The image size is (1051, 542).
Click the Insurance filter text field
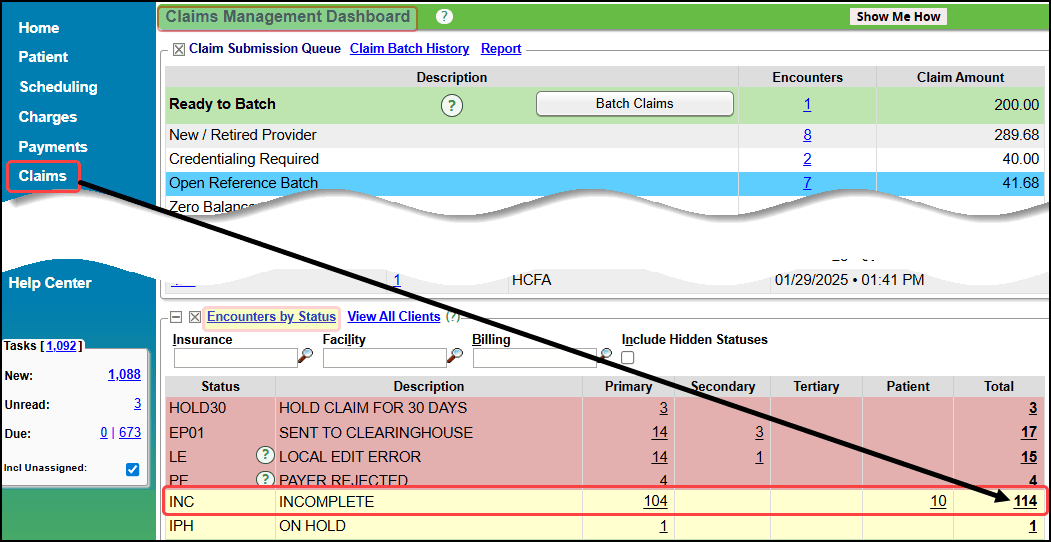234,357
